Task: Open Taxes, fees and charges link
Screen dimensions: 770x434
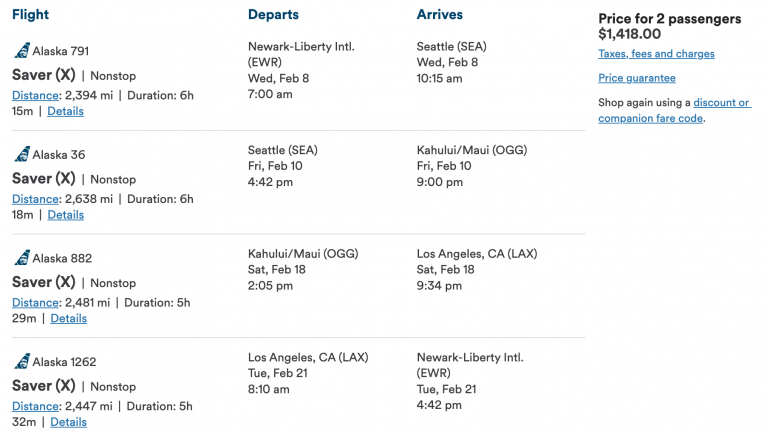Action: (x=656, y=54)
